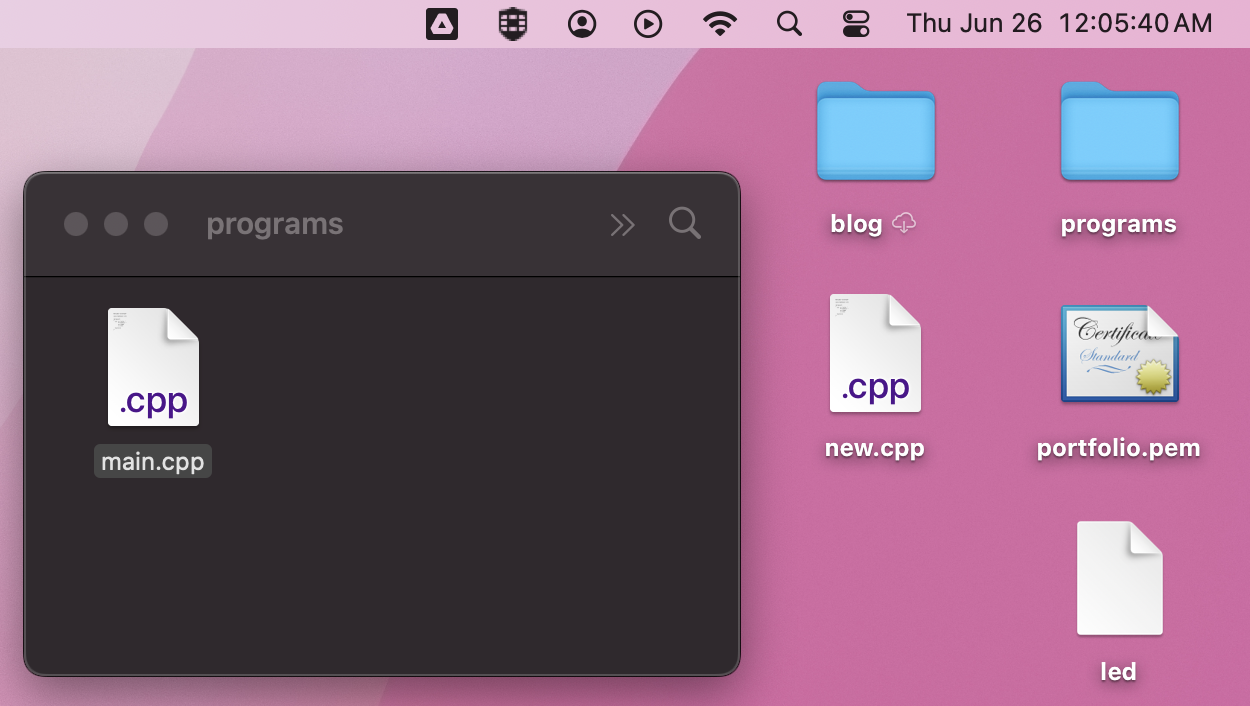Viewport: 1250px width, 706px height.
Task: Click the user account icon in the menu bar
Action: click(x=583, y=23)
